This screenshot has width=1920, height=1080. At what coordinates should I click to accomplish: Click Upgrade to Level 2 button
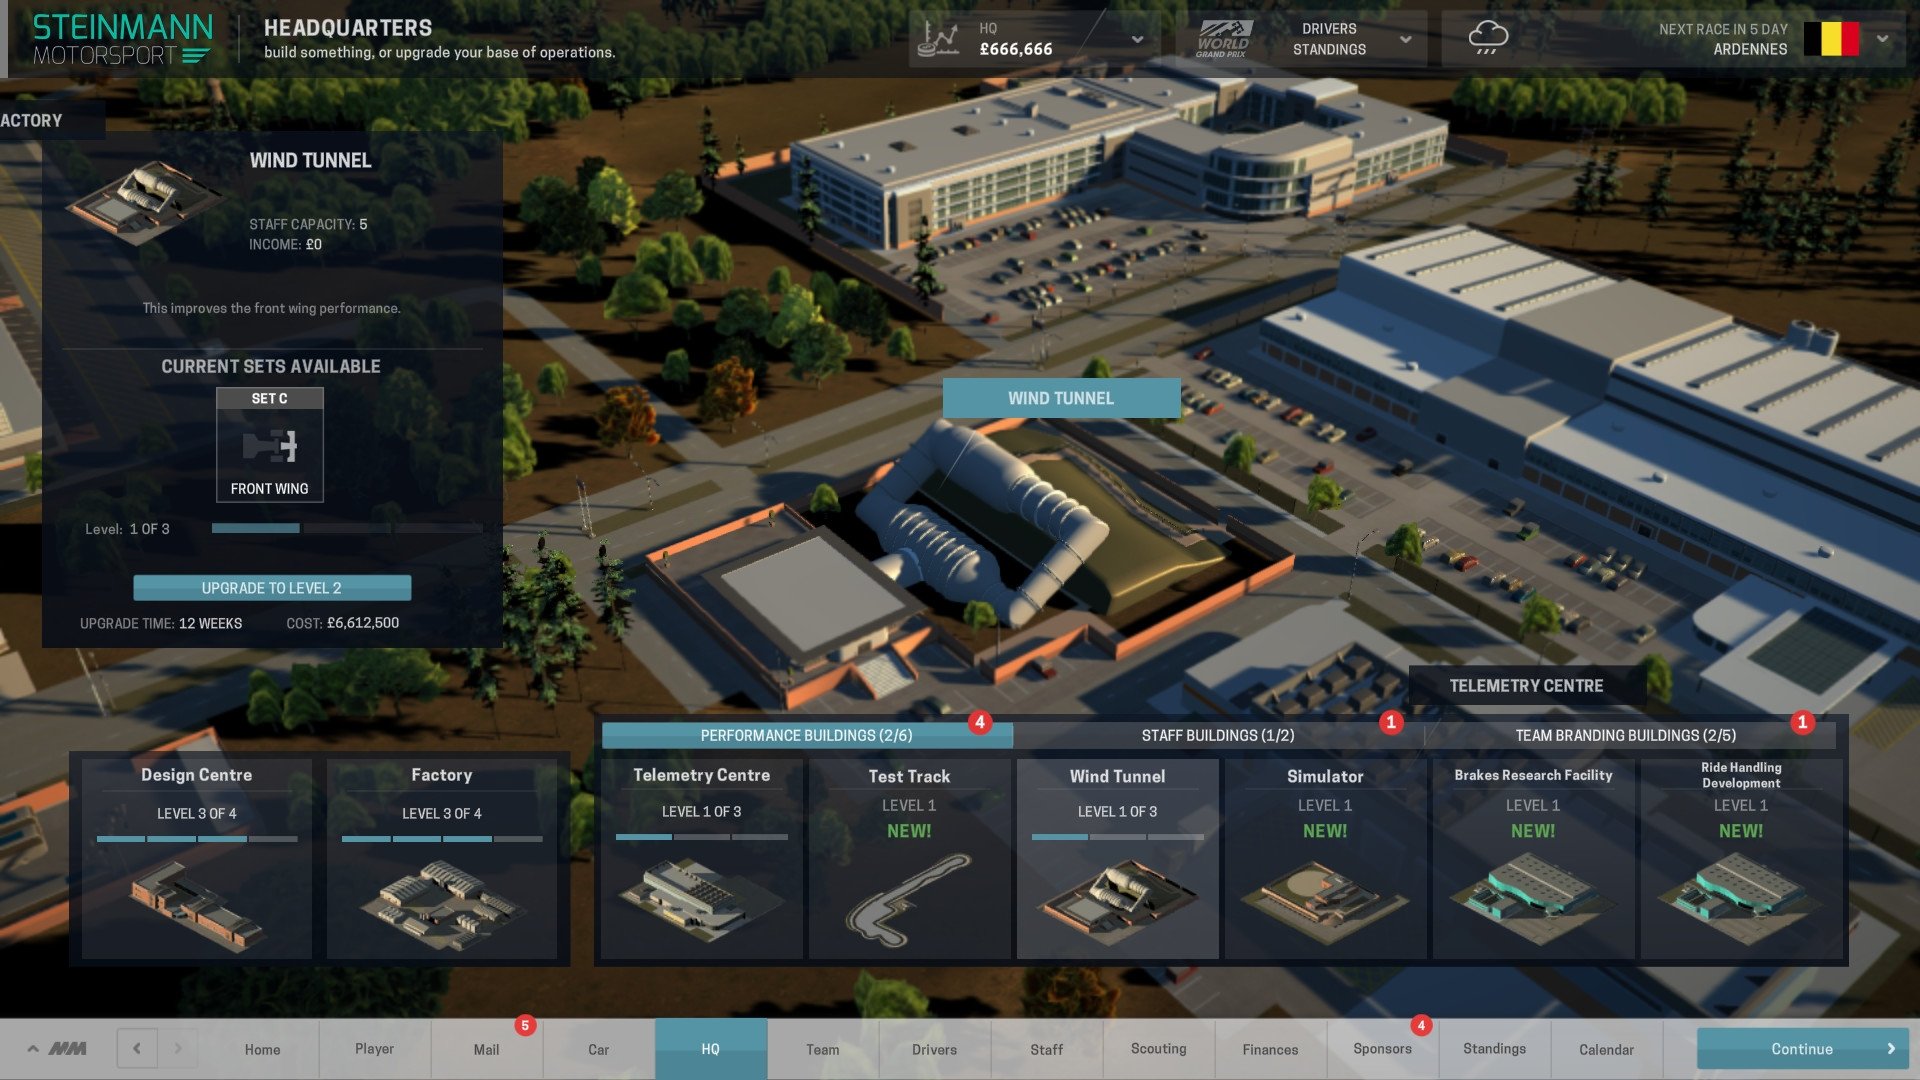pos(270,587)
